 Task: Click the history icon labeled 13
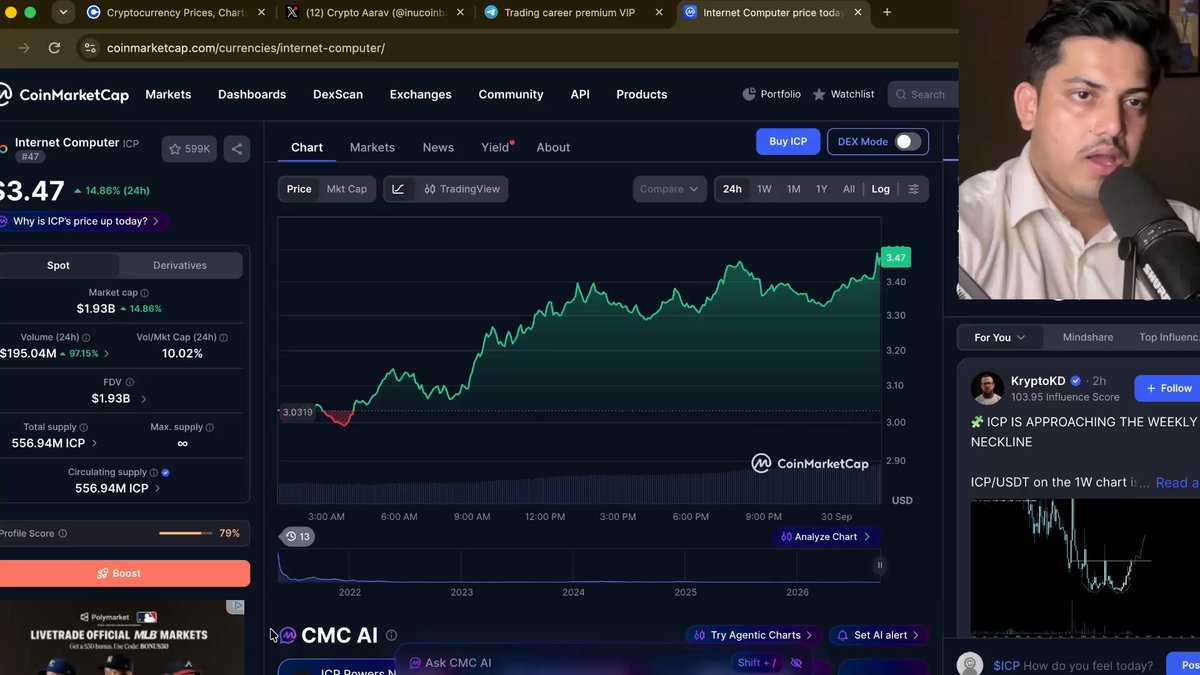click(x=298, y=537)
